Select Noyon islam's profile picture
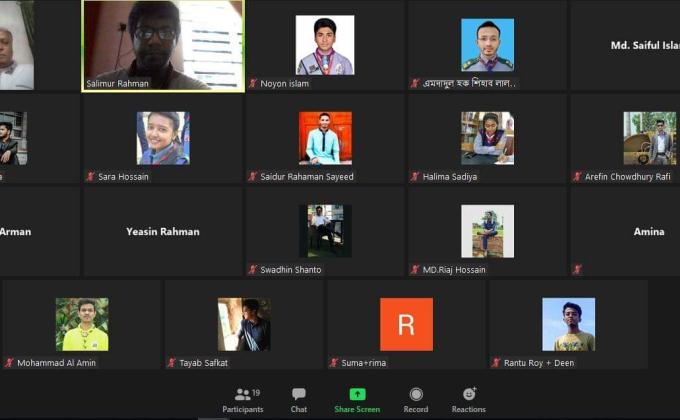 [x=325, y=45]
